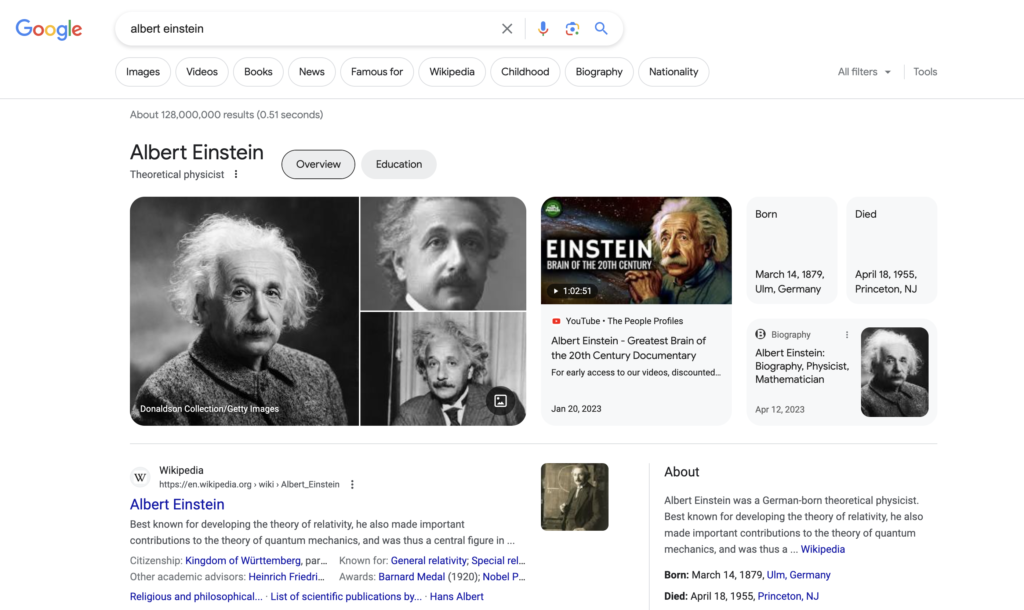Click the blue magnifier search button
This screenshot has height=610, width=1024.
pos(601,29)
